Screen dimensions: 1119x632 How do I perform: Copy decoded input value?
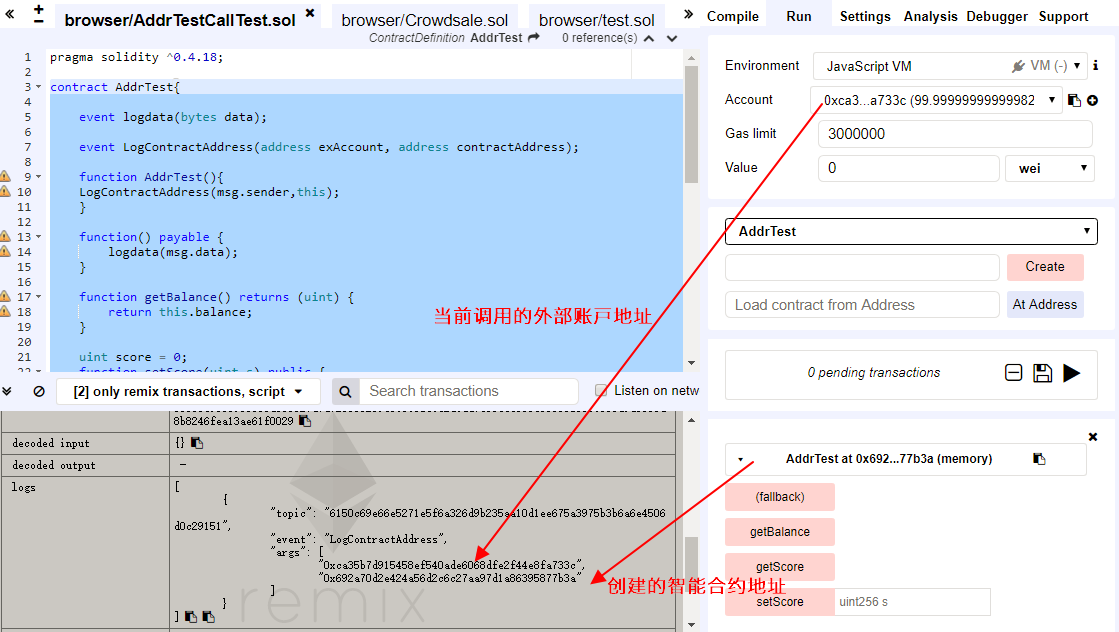tap(197, 443)
